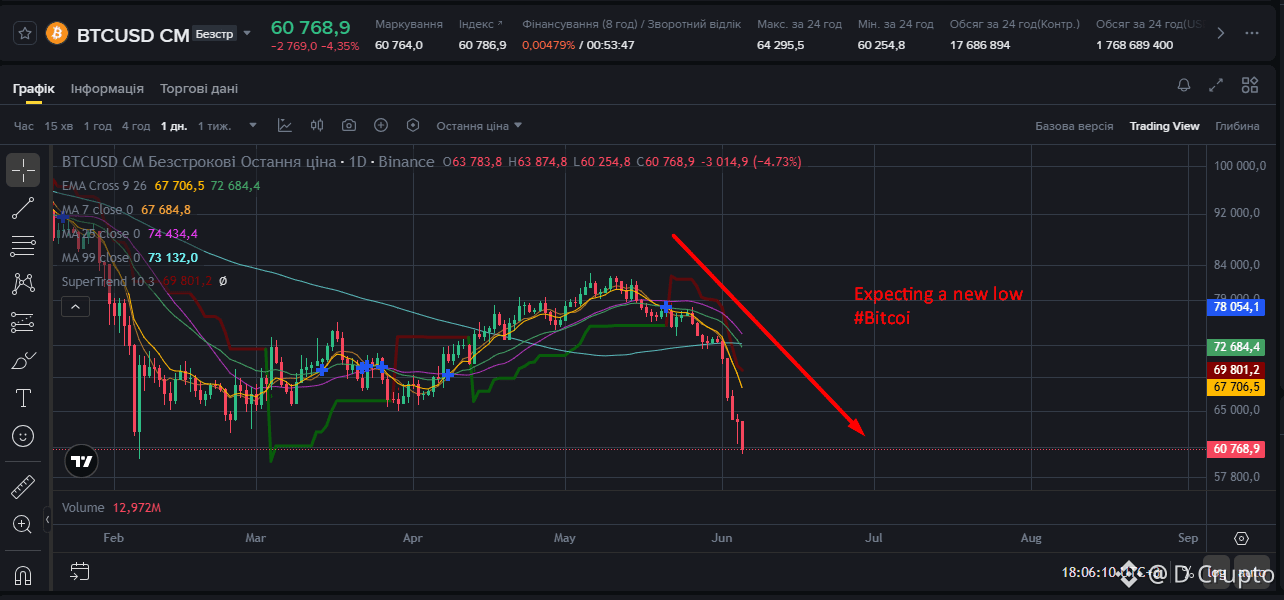The width and height of the screenshot is (1284, 600).
Task: Show more ticker stats with right arrow
Action: point(1220,33)
